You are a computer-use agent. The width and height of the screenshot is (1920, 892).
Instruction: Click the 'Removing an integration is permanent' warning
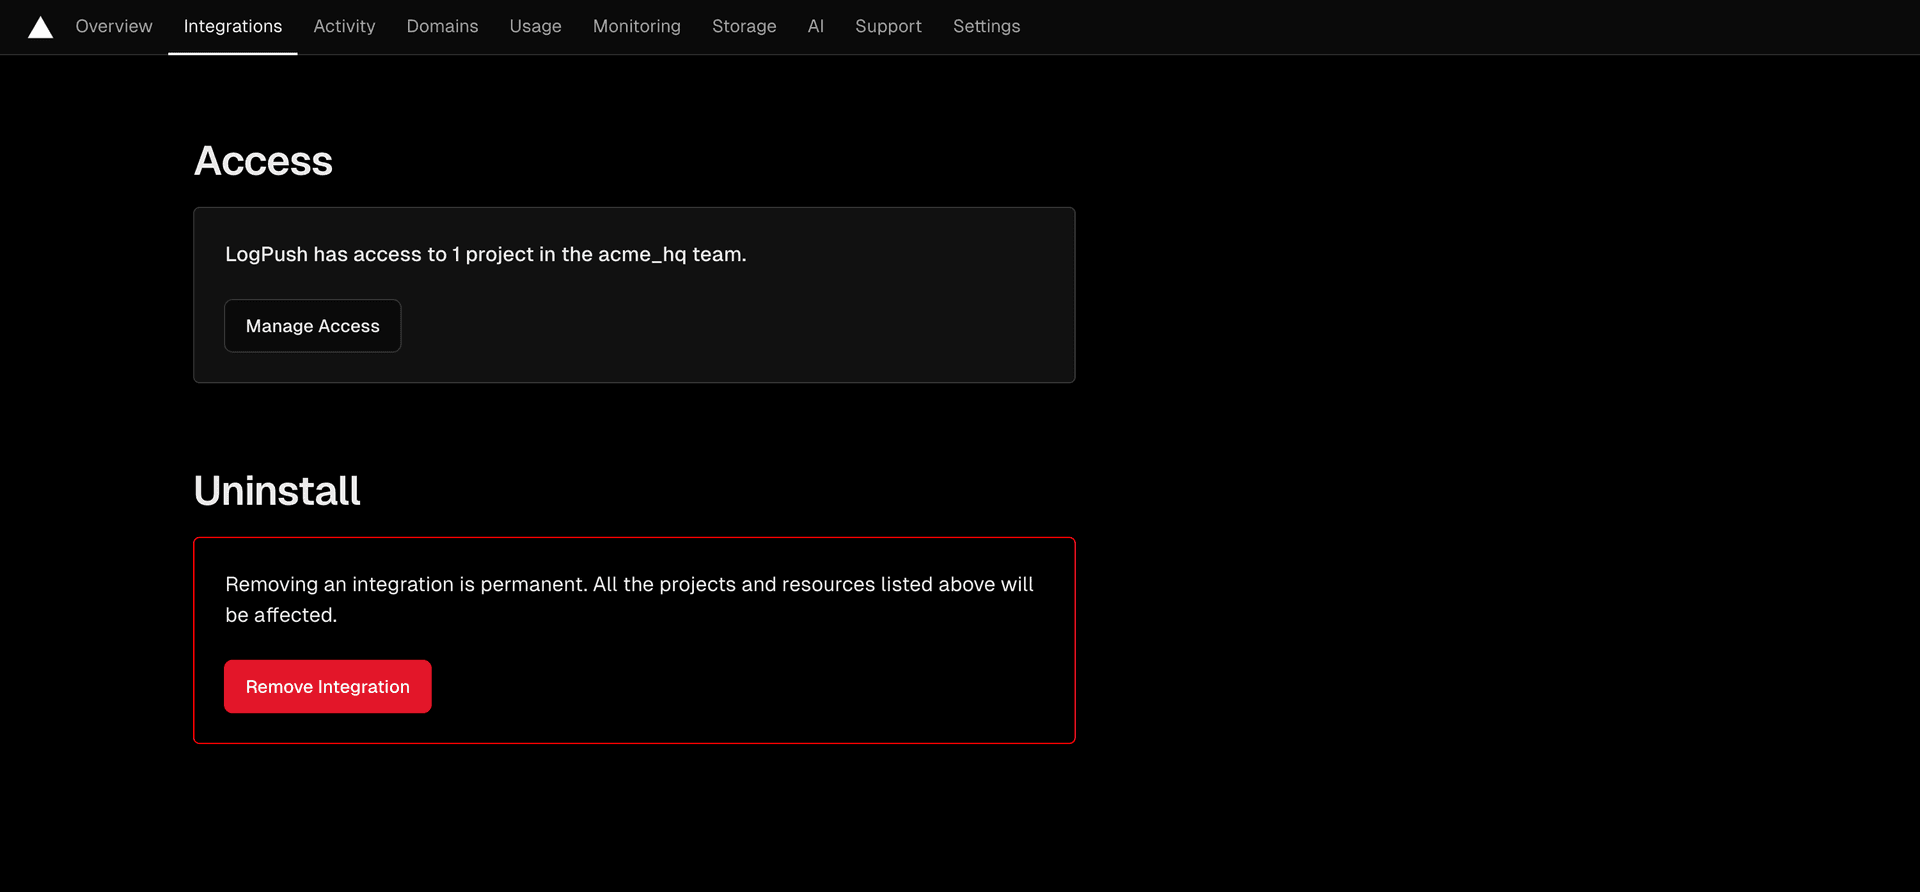tap(629, 599)
